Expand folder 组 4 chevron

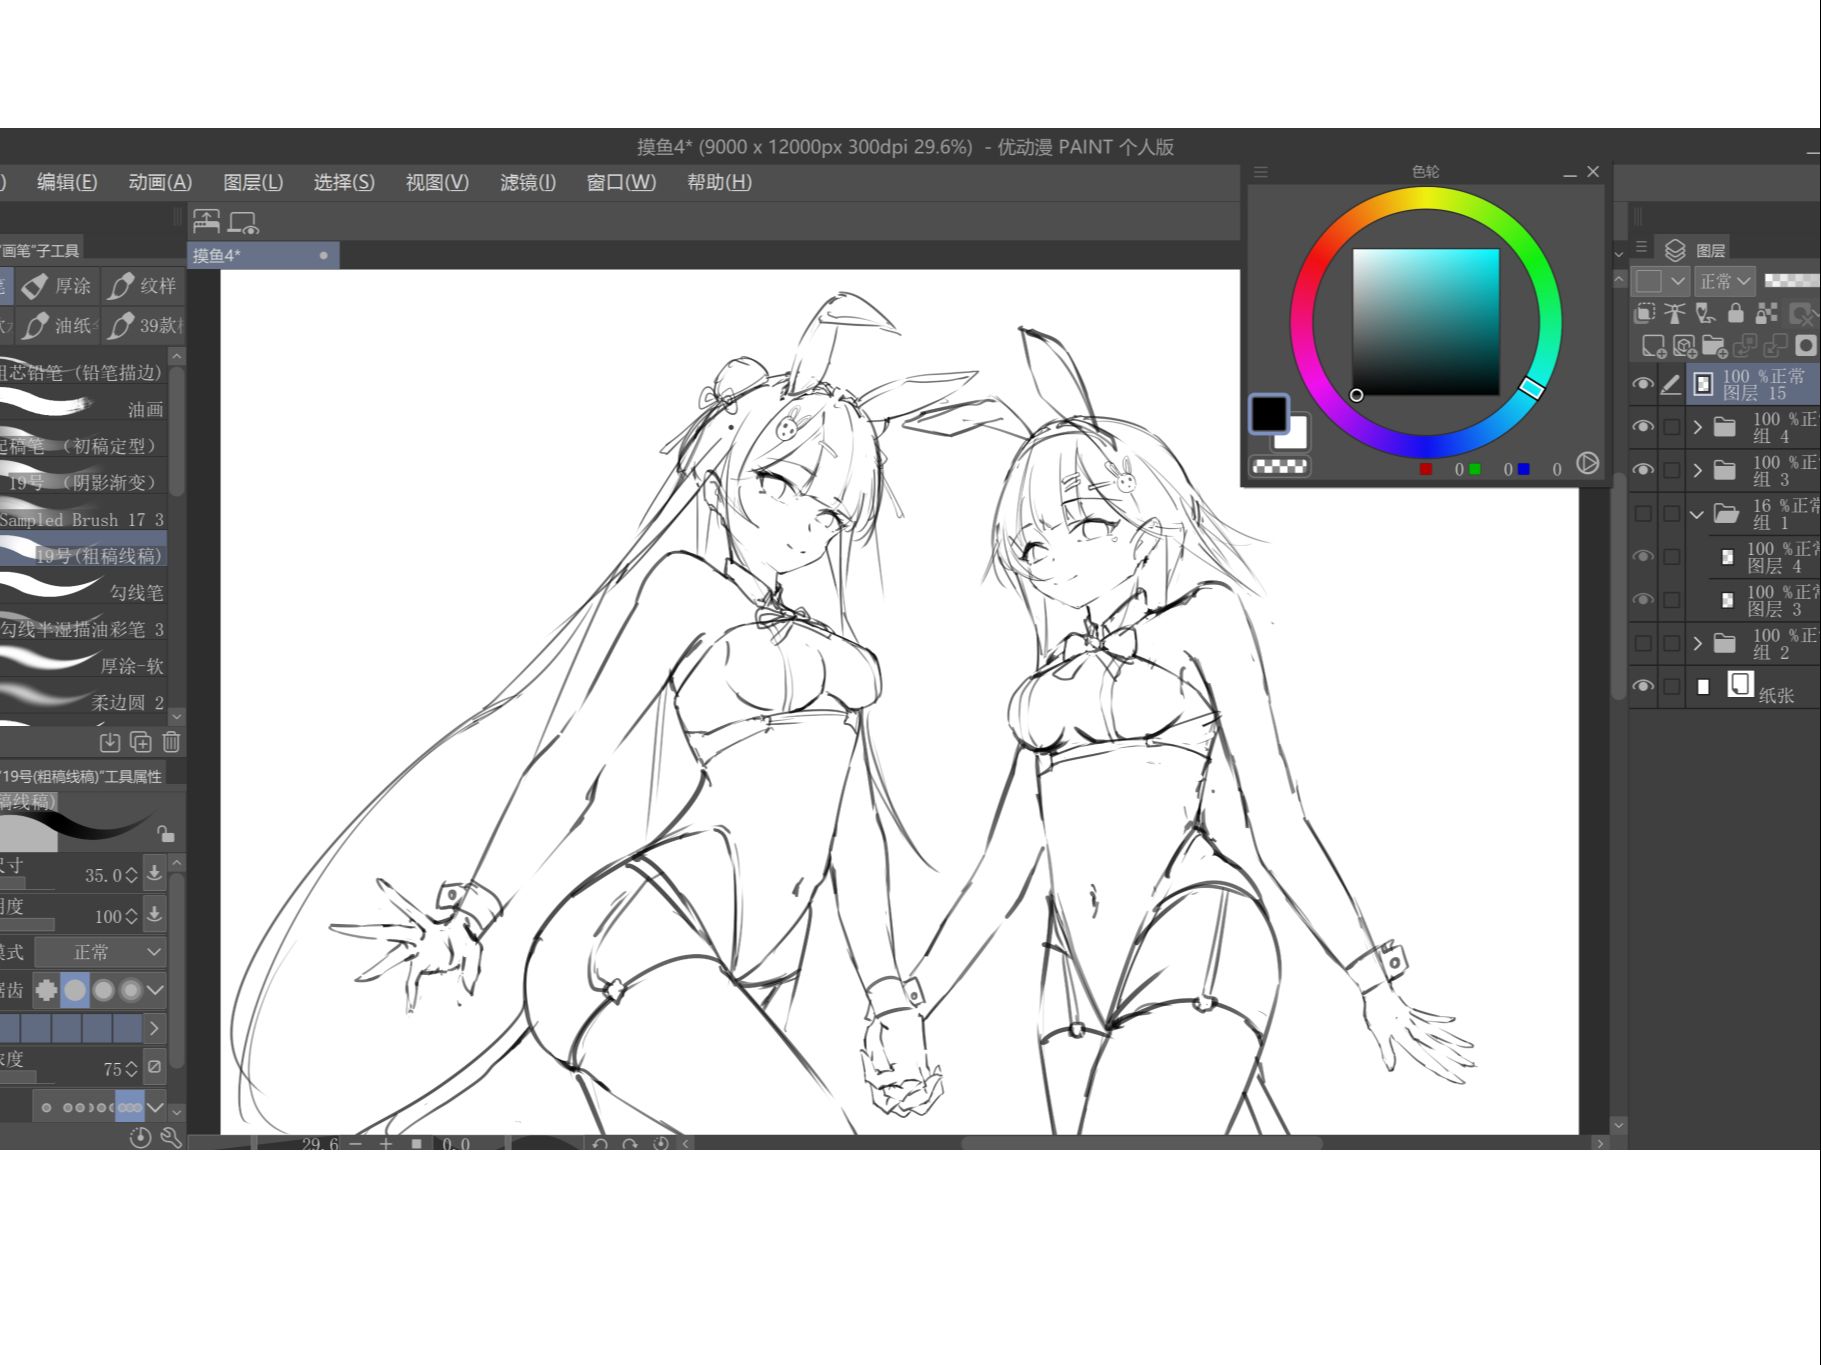coord(1697,427)
